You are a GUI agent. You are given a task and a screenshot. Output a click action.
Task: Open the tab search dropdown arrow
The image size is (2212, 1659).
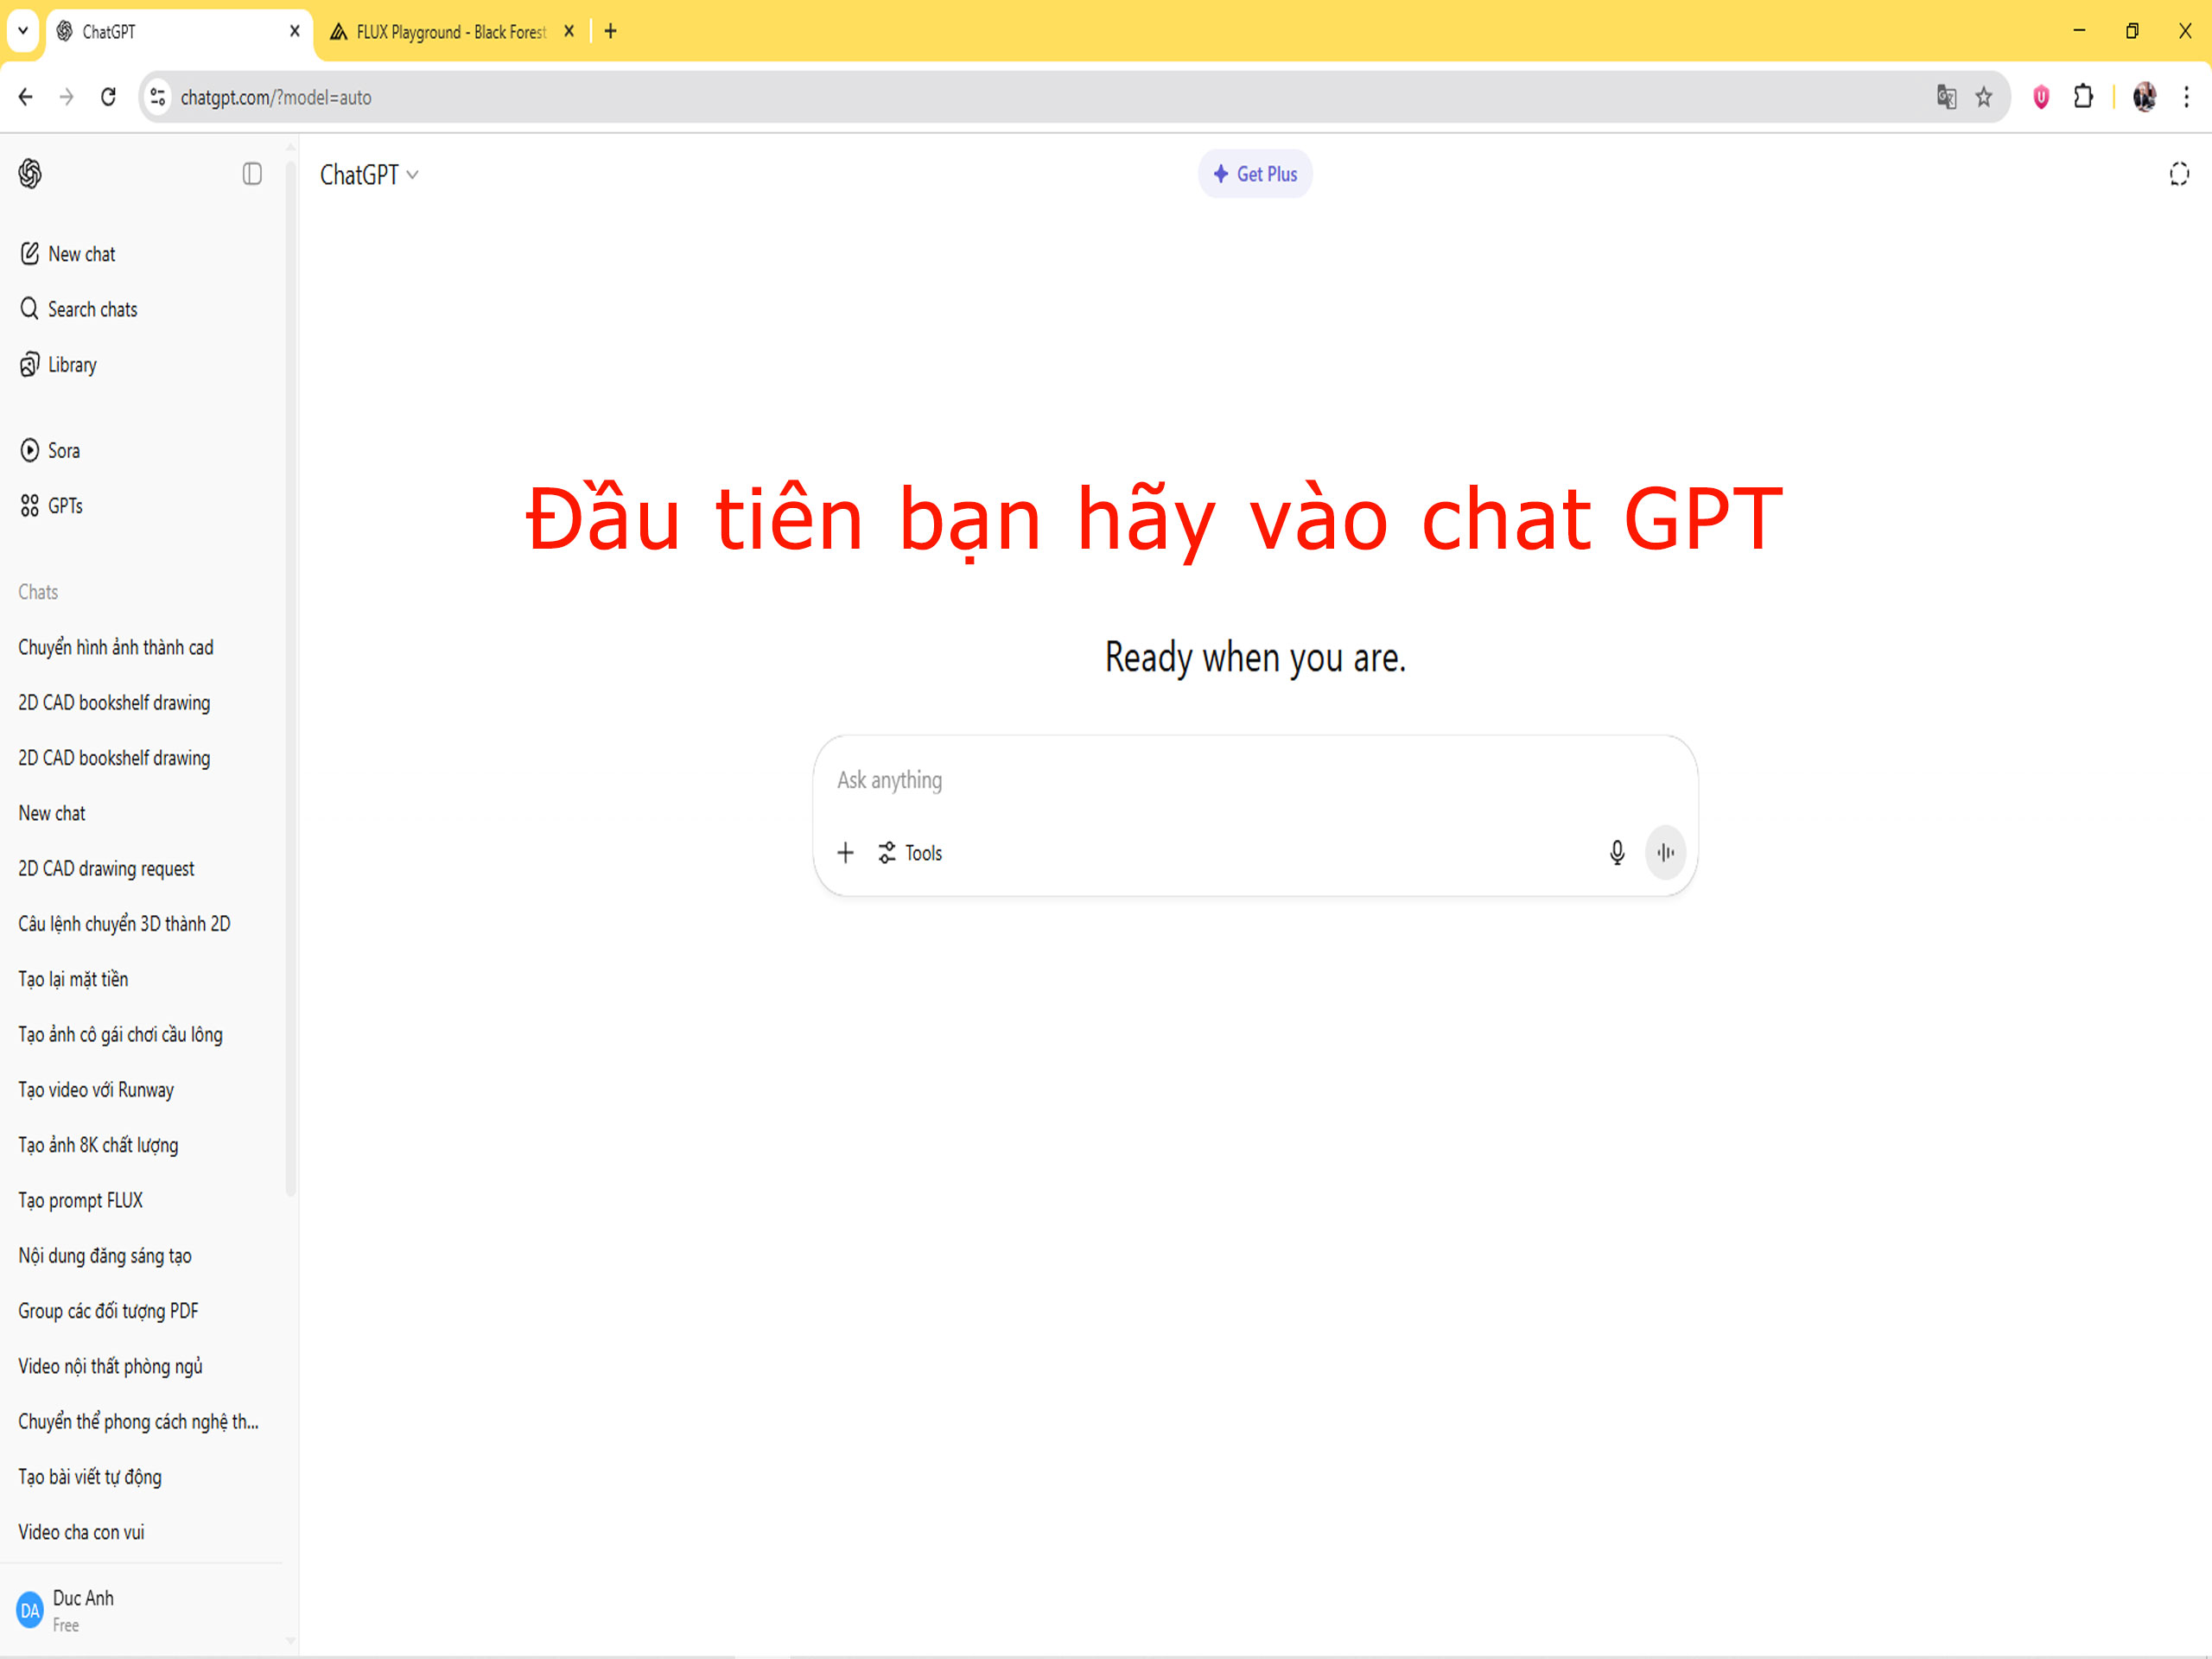22,31
